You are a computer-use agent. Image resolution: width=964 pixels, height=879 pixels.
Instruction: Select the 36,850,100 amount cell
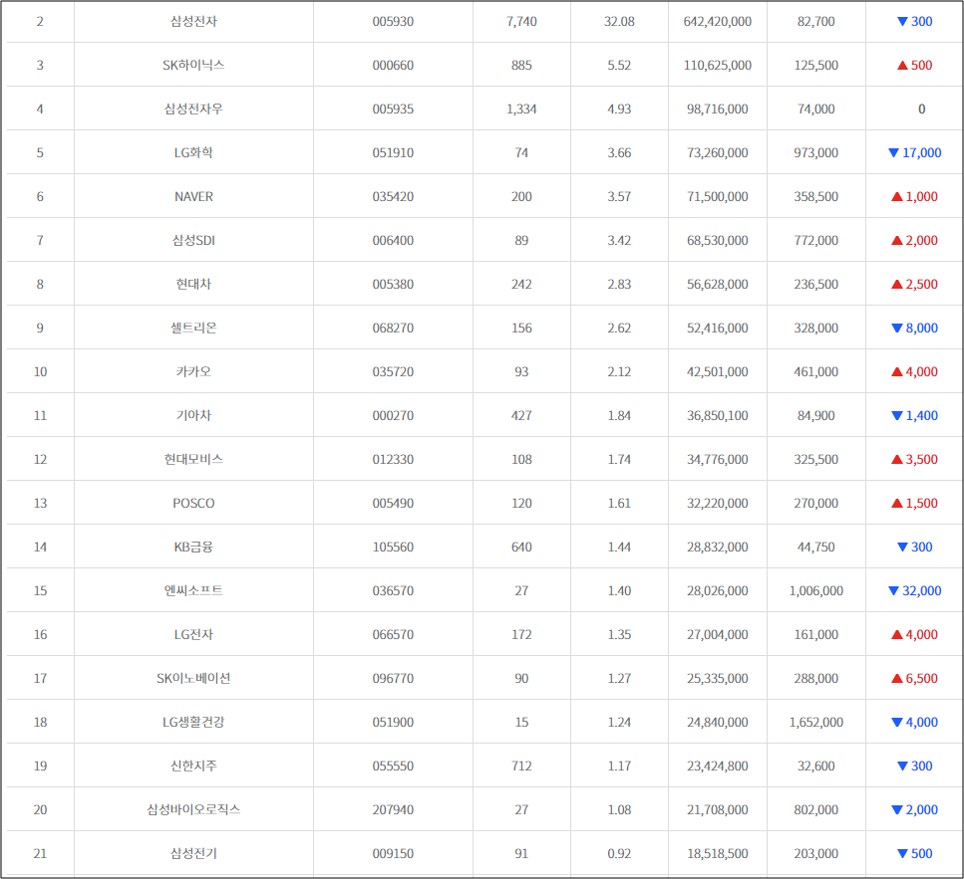[717, 416]
